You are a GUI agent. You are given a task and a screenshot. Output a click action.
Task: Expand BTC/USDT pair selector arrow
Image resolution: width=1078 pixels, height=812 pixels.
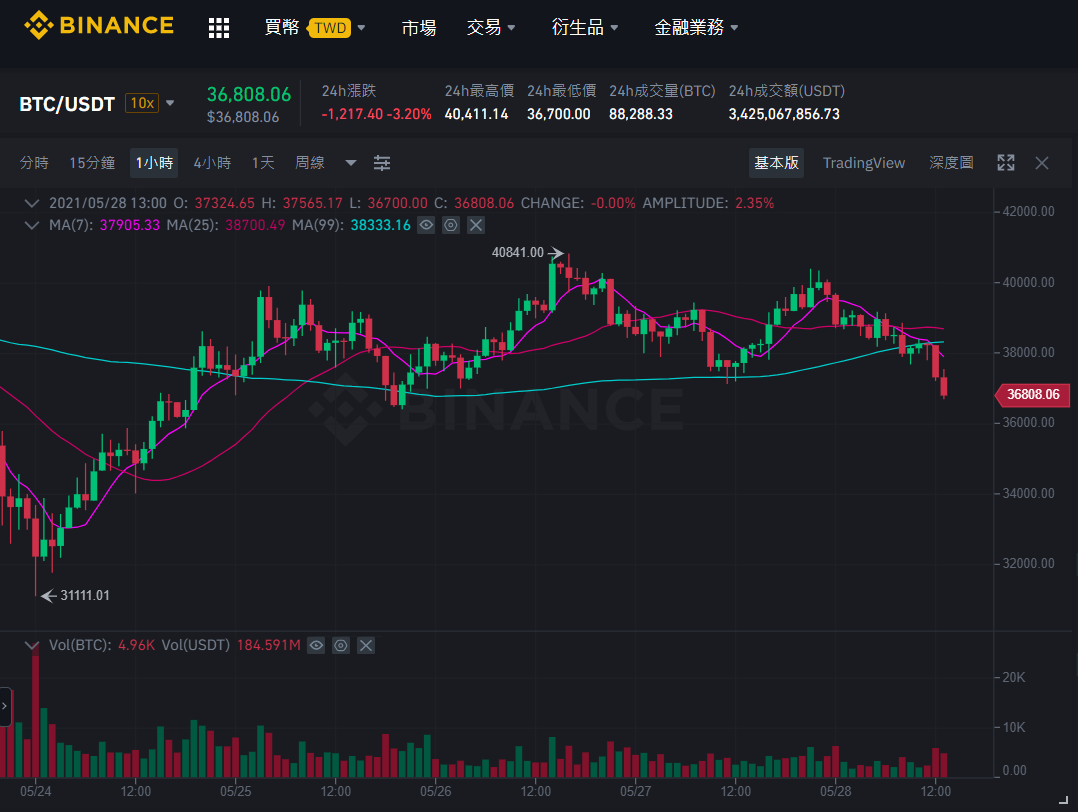[170, 103]
